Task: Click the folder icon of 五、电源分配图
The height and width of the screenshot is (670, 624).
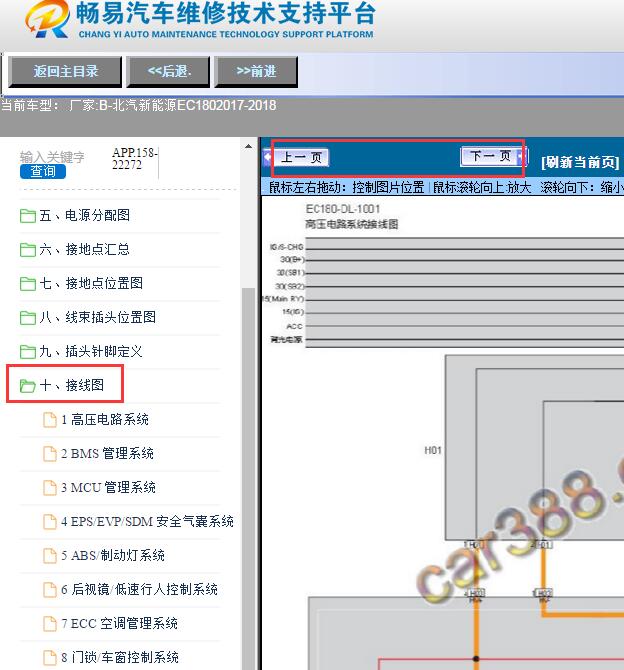Action: pos(28,215)
